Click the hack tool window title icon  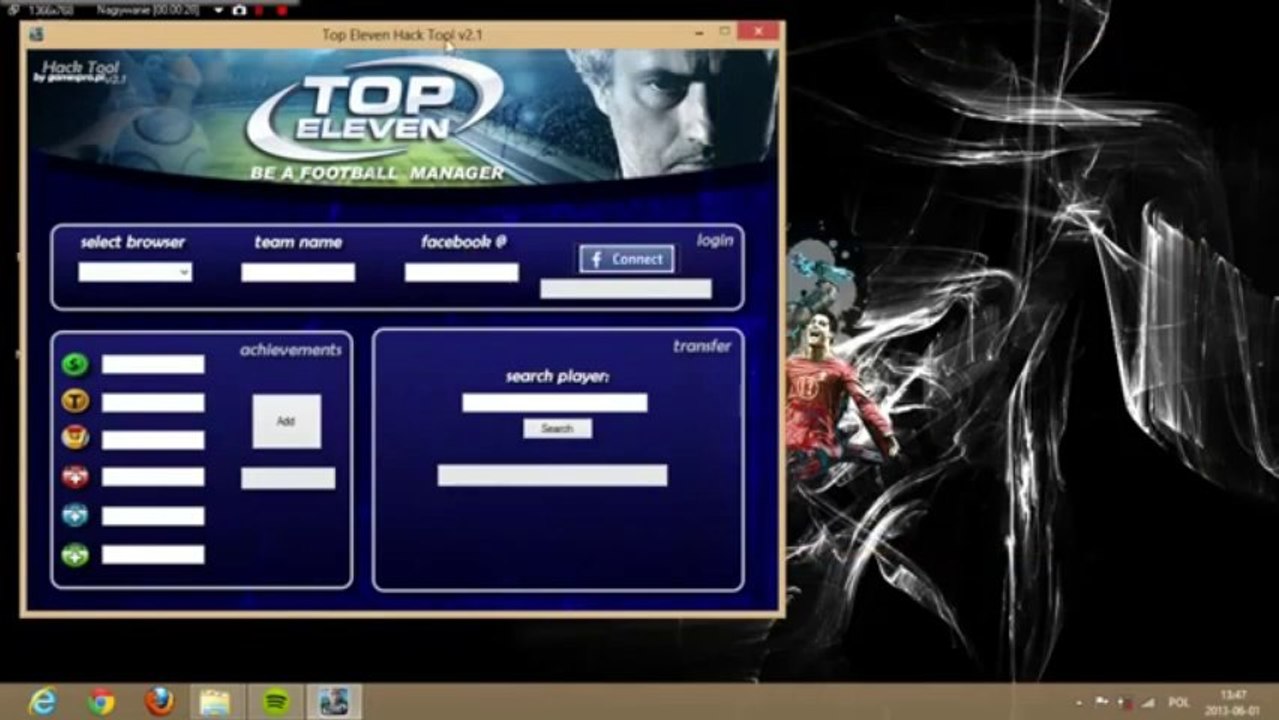pos(37,34)
